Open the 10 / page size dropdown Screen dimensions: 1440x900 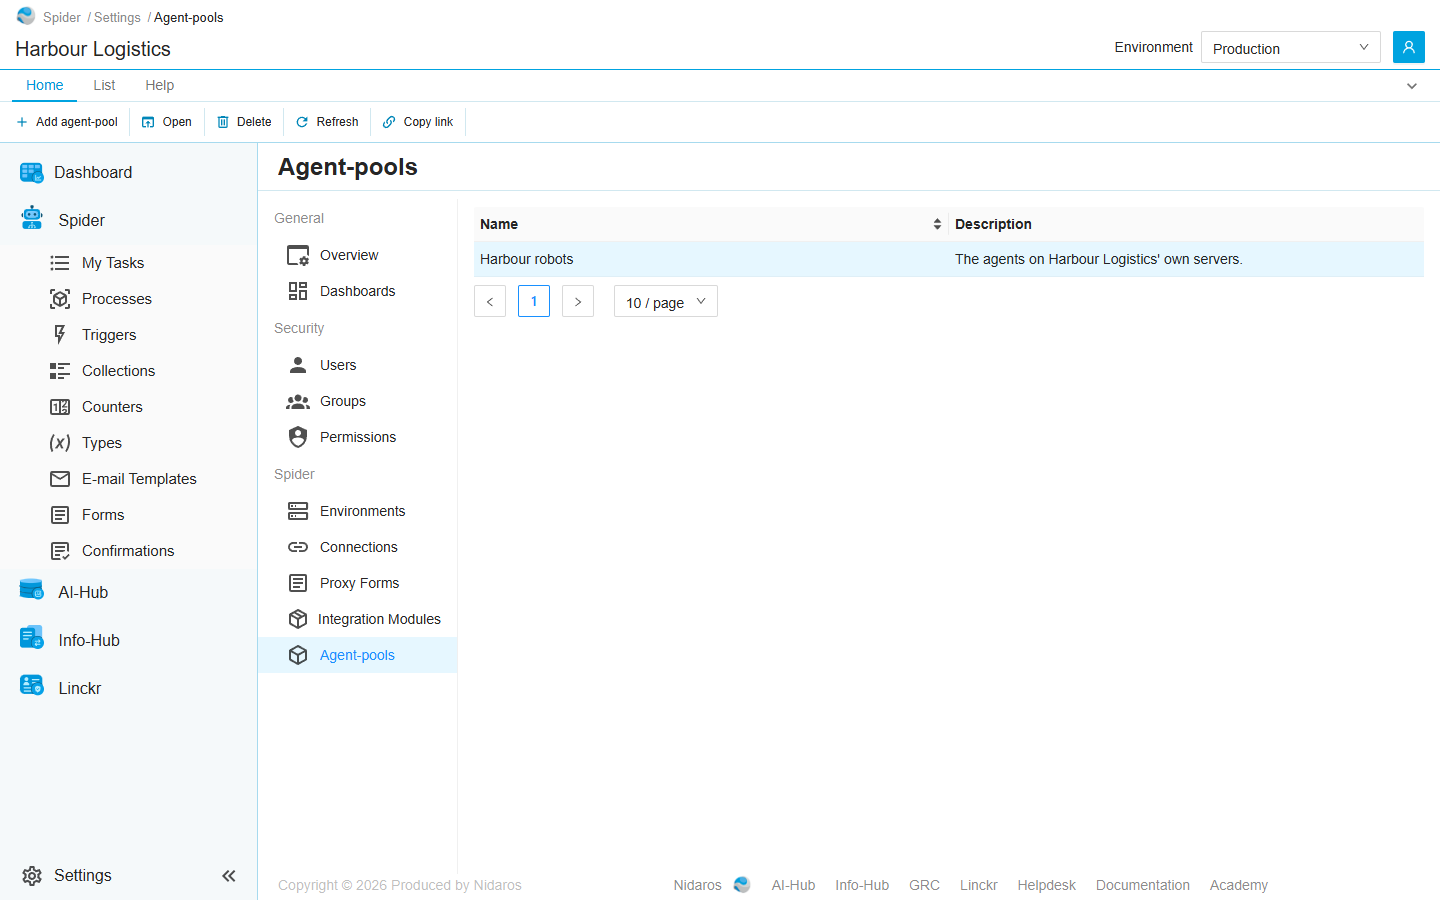pos(666,302)
